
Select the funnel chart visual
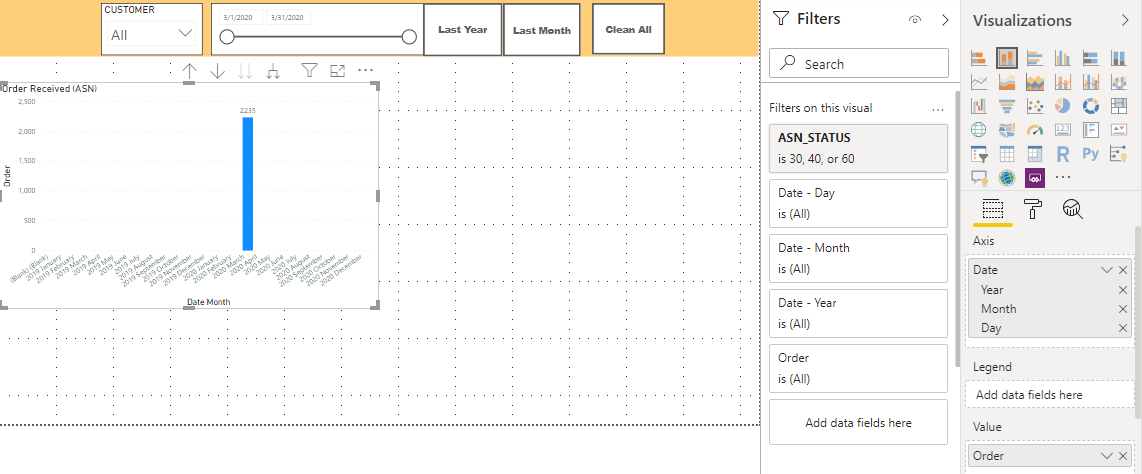pyautogui.click(x=1007, y=106)
